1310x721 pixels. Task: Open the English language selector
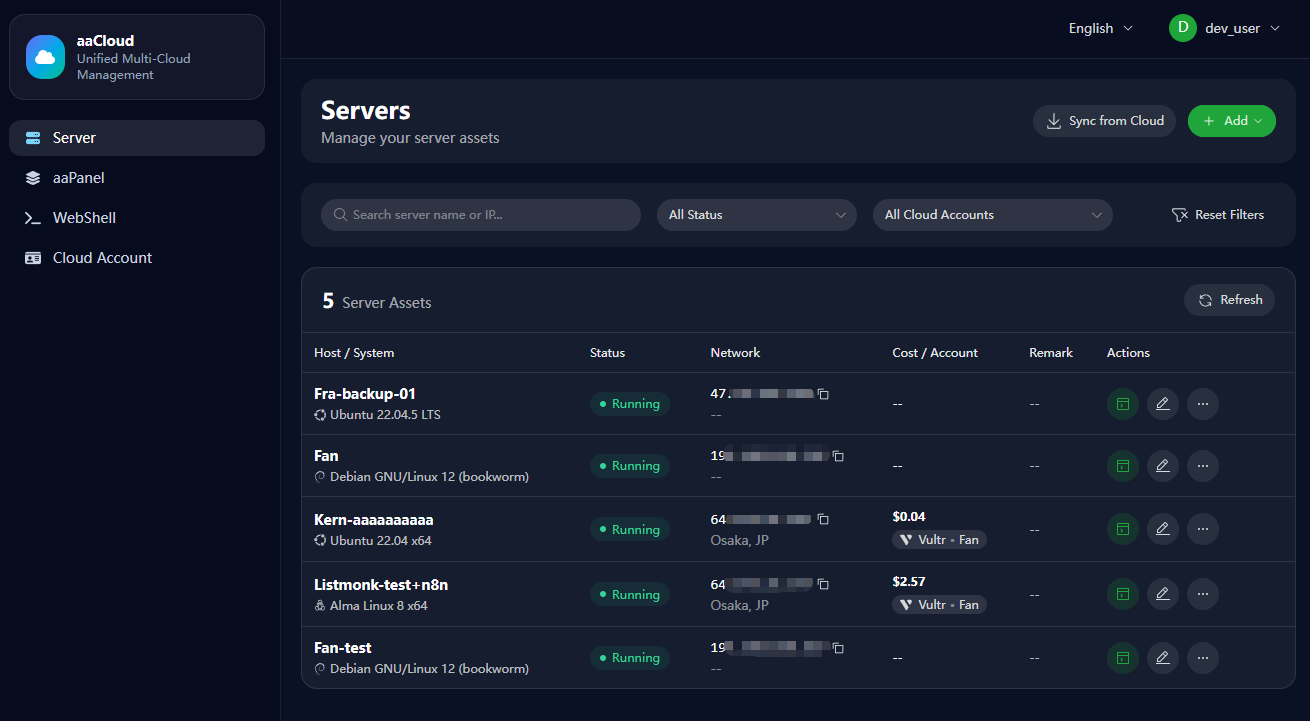coord(1100,28)
